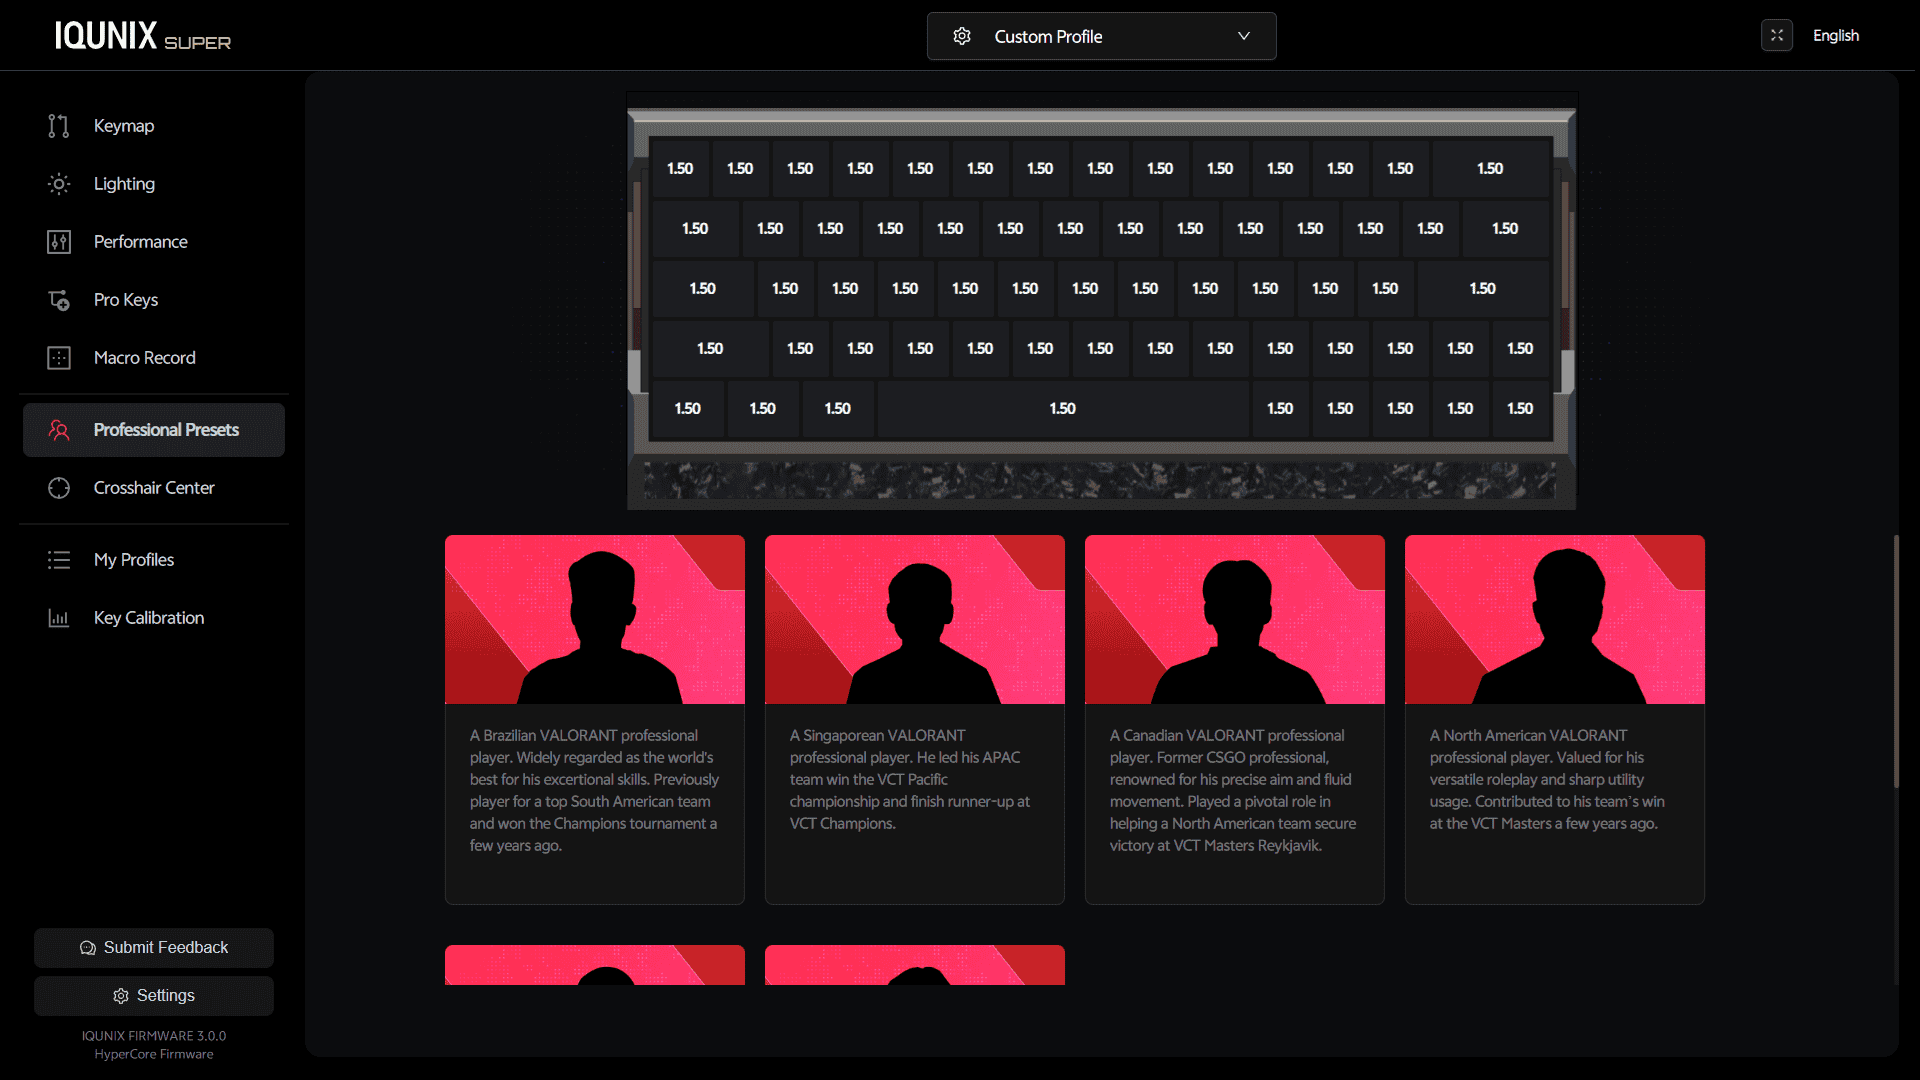Click the Submit Feedback button
1920x1080 pixels.
point(154,948)
